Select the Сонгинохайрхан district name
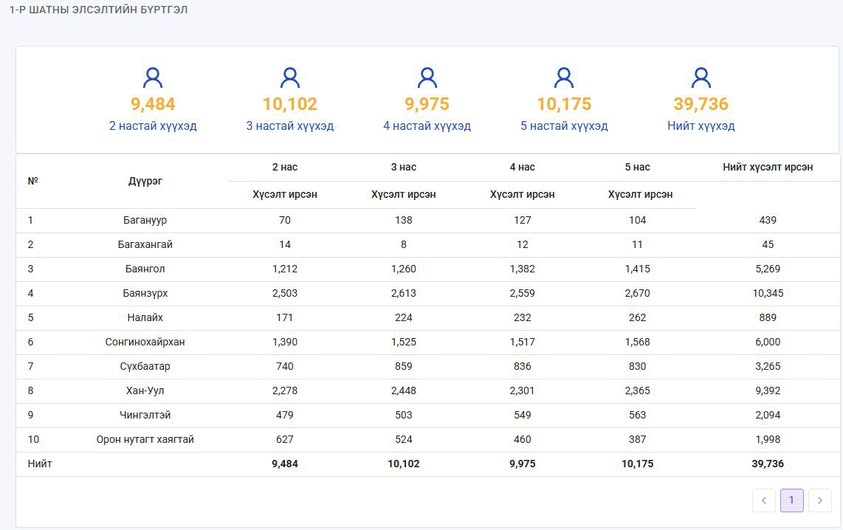843x530 pixels. click(145, 342)
